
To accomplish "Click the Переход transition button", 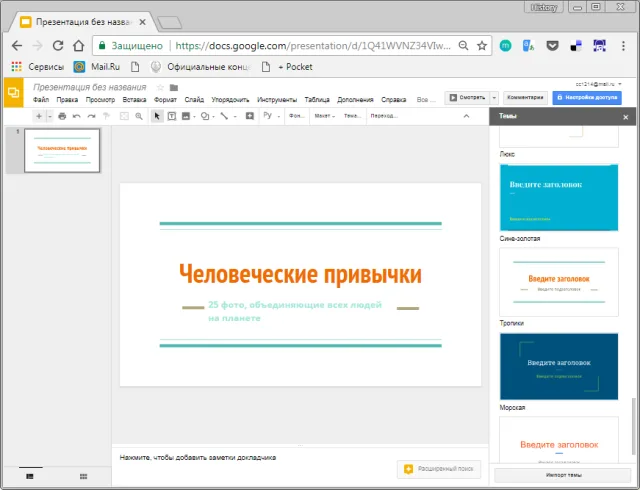I will click(384, 116).
